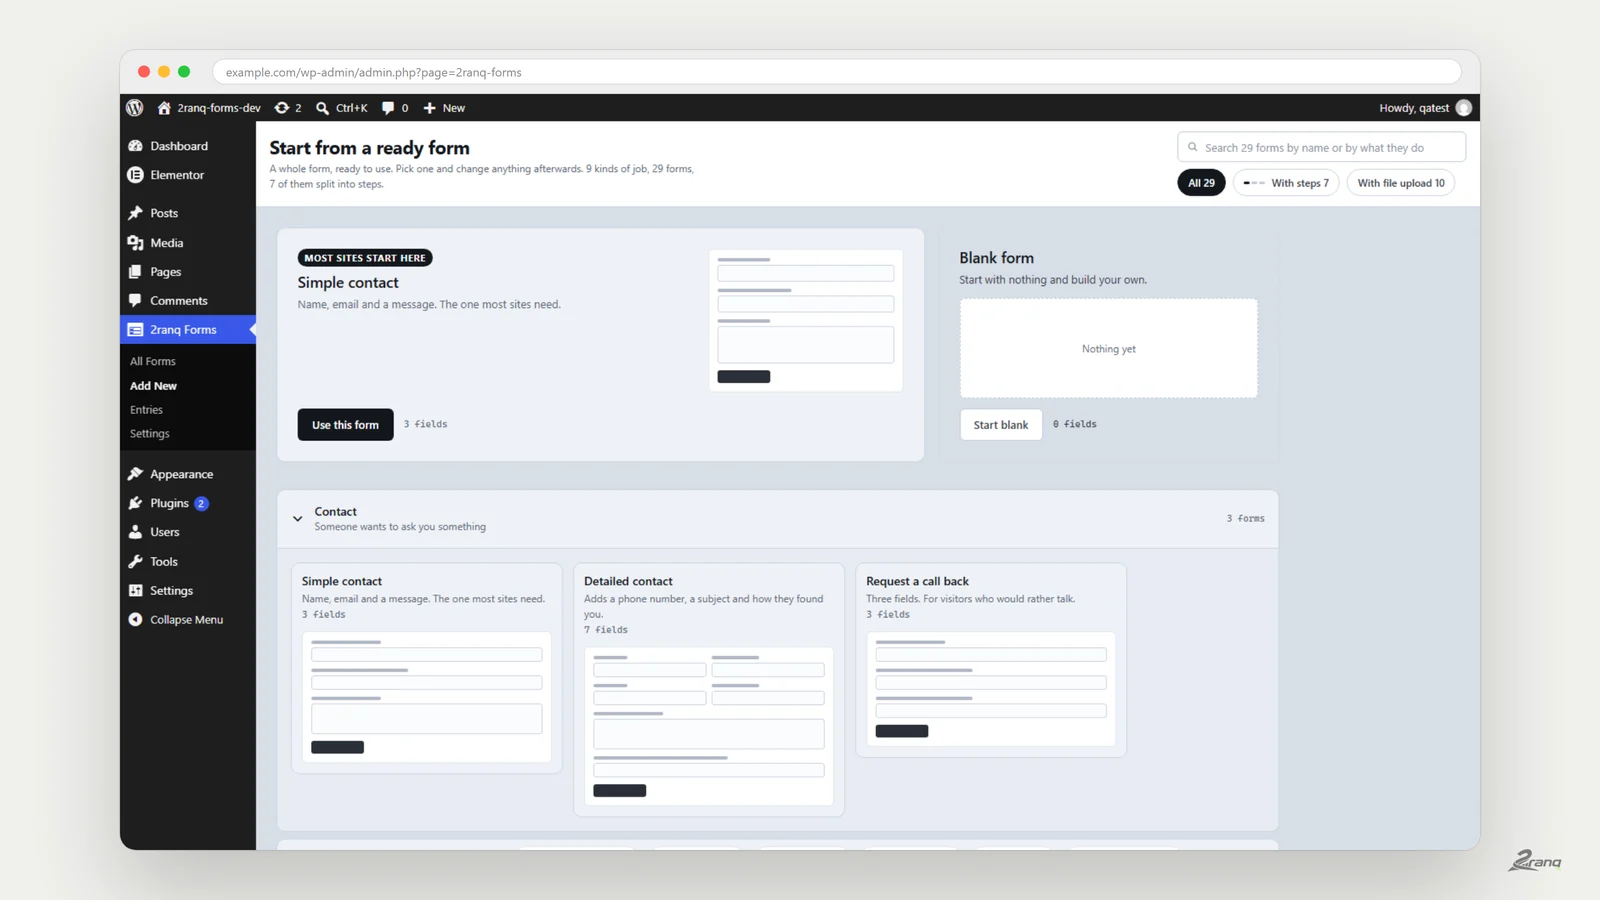1600x900 pixels.
Task: Click the New link in admin bar
Action: pos(454,108)
